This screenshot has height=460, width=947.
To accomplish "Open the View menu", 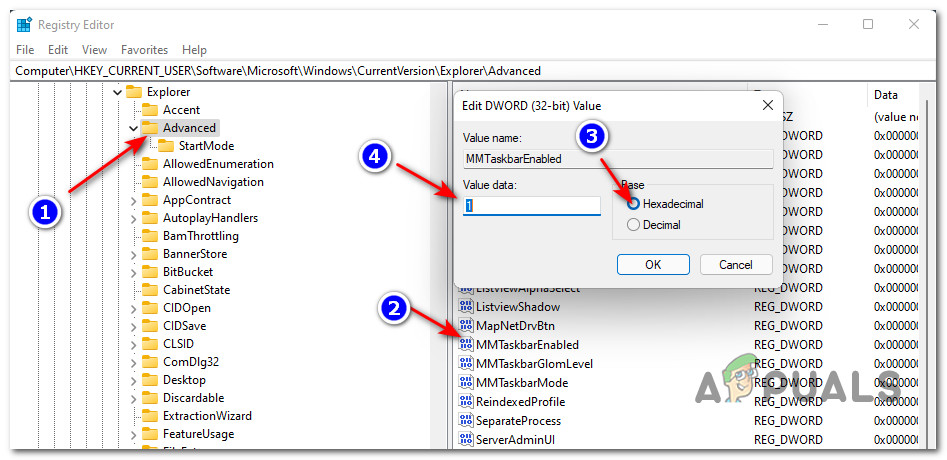I will click(x=94, y=50).
